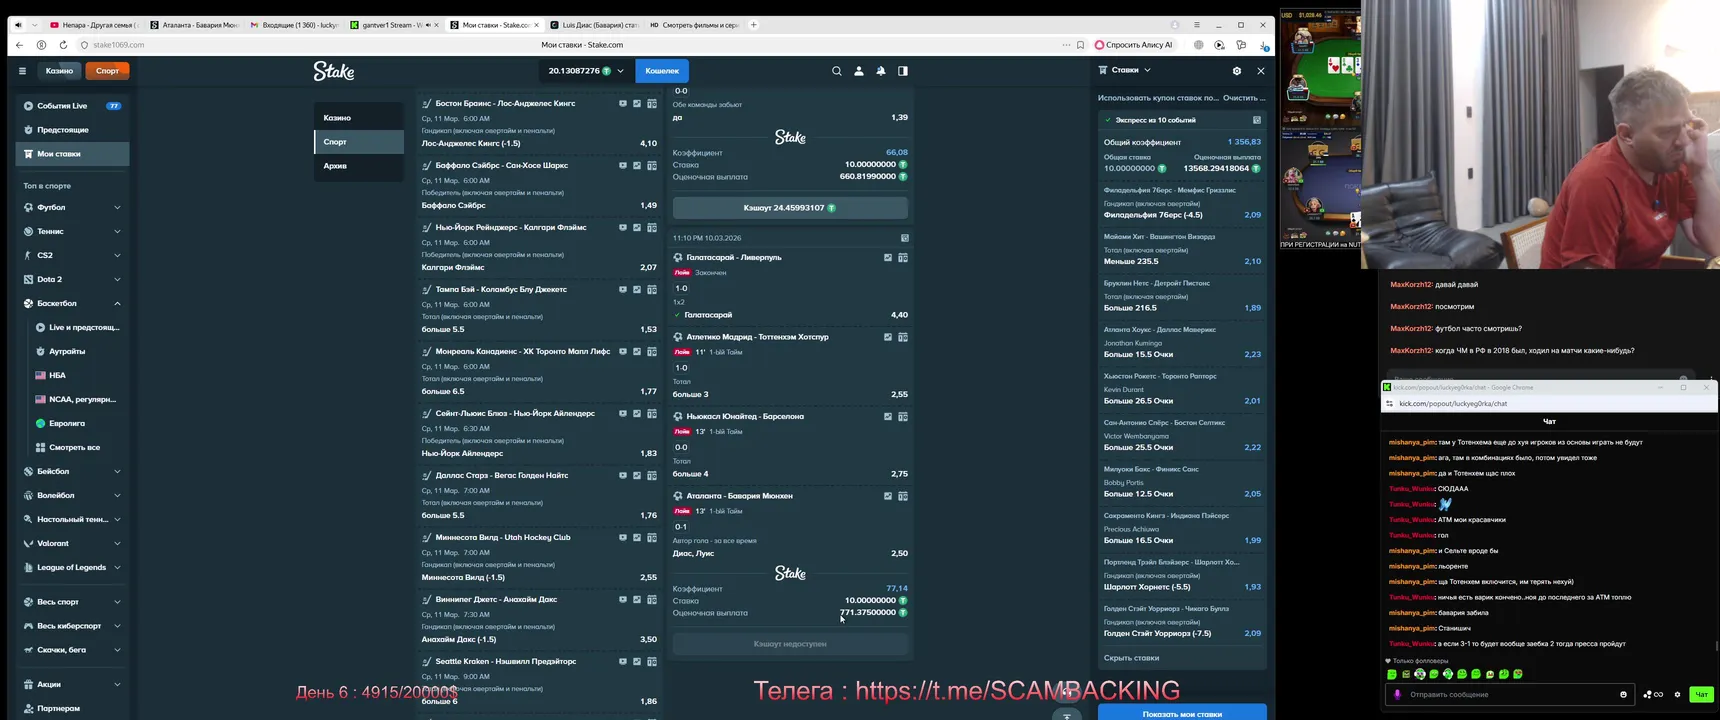Expand the balance currency dropdown
The image size is (1720, 720).
[x=620, y=71]
